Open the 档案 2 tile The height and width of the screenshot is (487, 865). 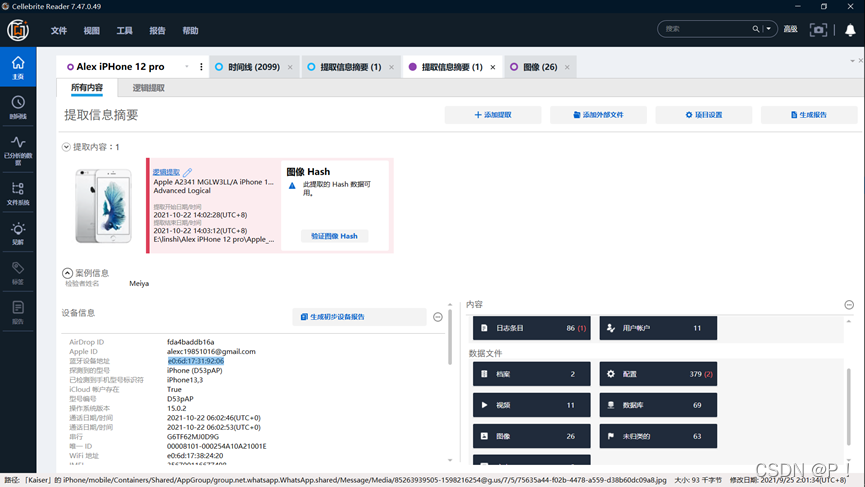532,374
